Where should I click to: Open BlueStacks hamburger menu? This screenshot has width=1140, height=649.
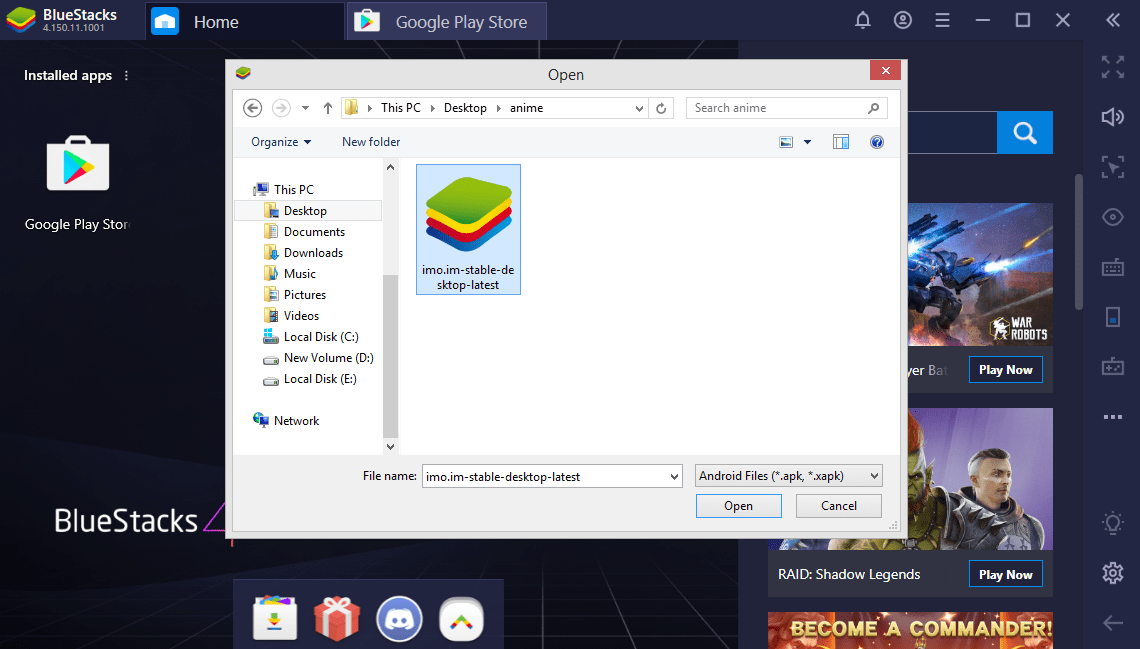942,20
